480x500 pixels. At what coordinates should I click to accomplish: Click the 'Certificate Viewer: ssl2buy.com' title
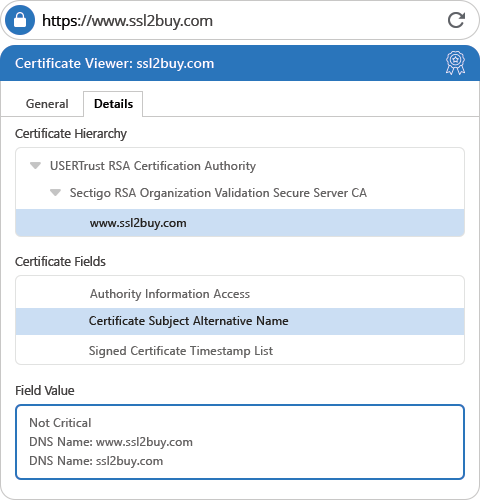tap(115, 63)
